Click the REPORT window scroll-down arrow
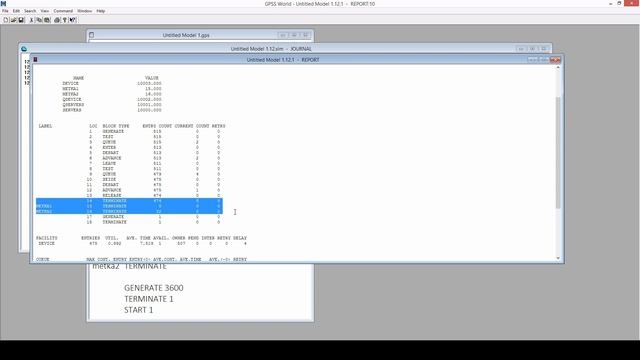 click(558, 258)
